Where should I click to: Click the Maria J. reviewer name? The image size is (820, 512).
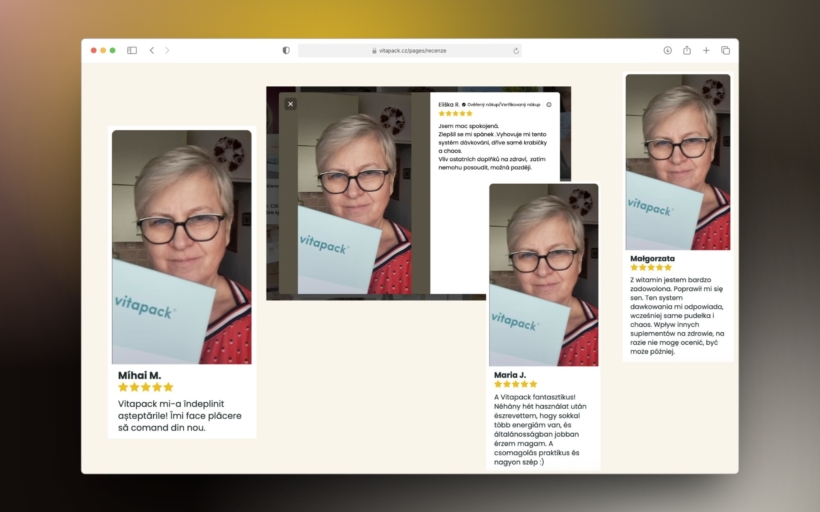tap(510, 374)
